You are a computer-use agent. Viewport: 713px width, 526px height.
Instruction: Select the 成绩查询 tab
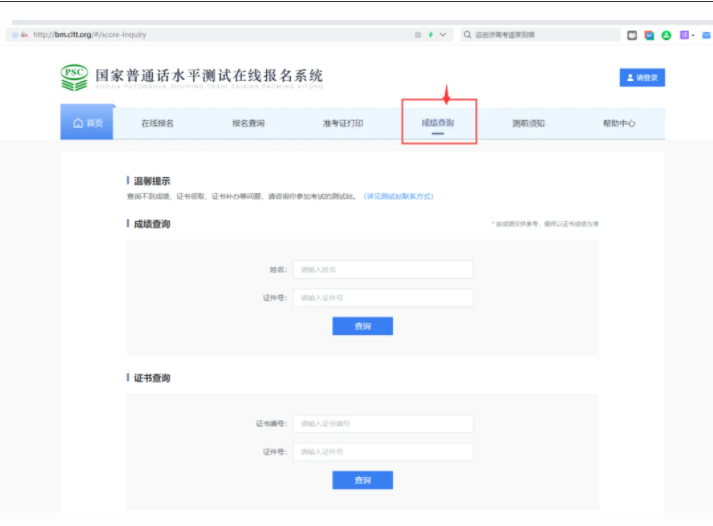click(438, 123)
